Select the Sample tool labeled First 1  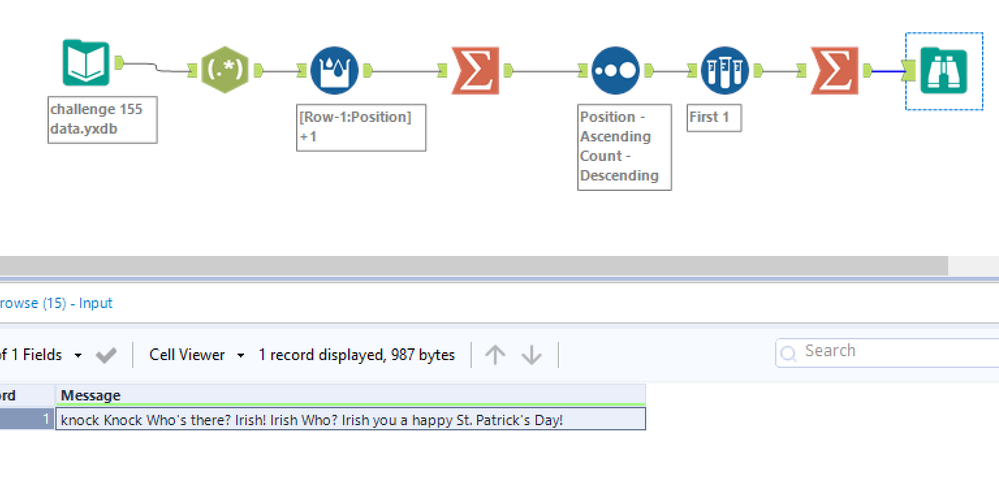point(724,70)
